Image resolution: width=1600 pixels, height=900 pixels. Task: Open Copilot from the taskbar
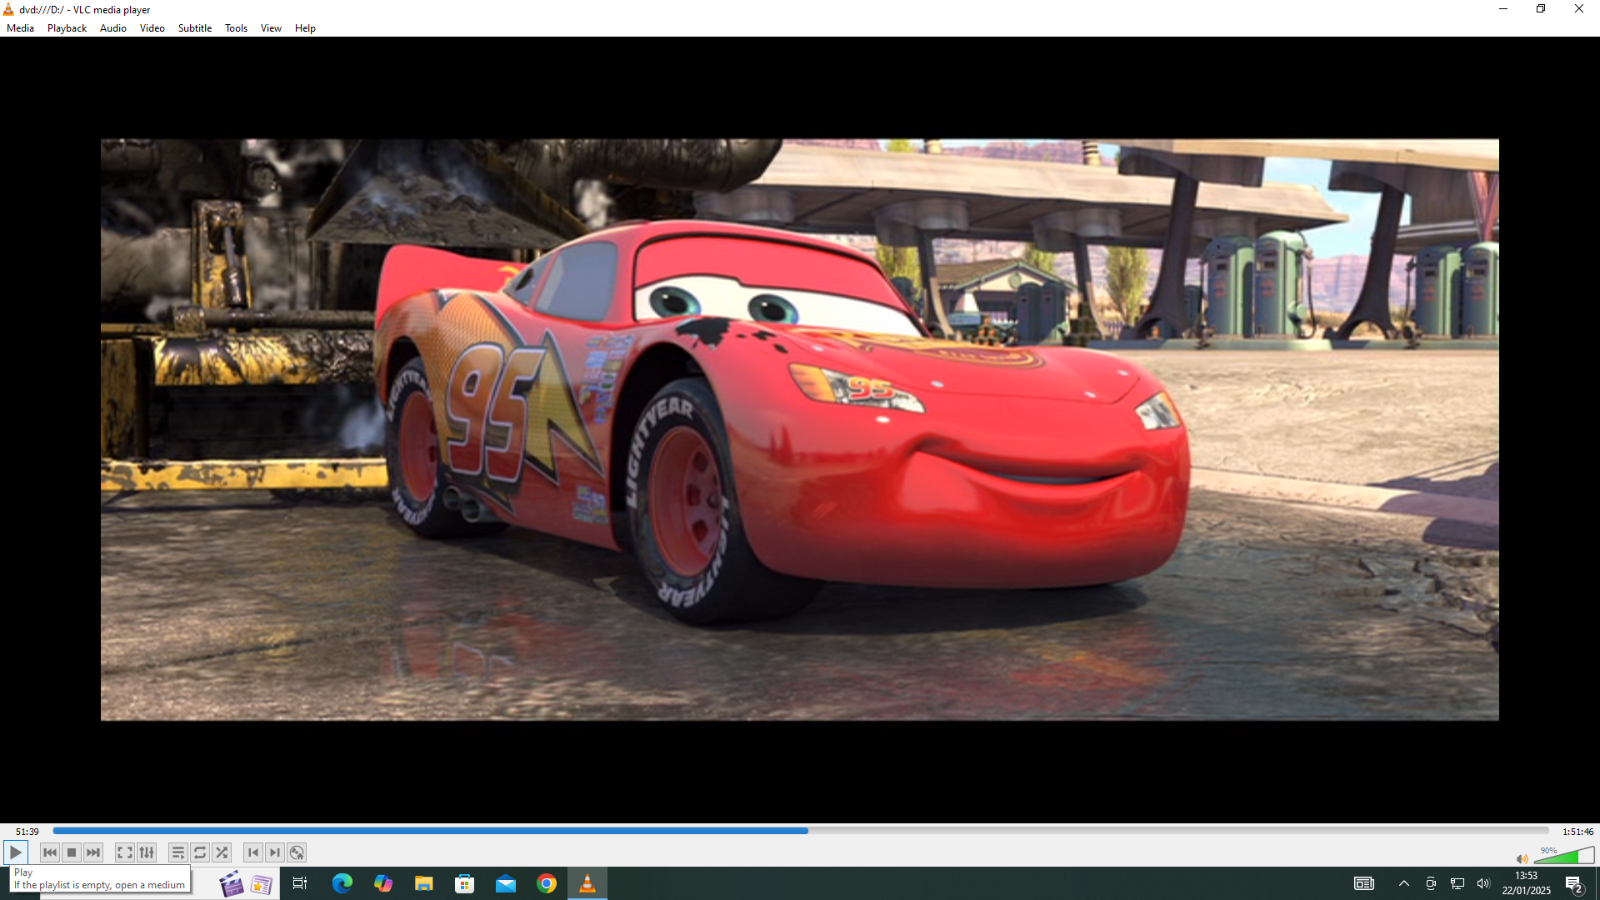point(383,883)
